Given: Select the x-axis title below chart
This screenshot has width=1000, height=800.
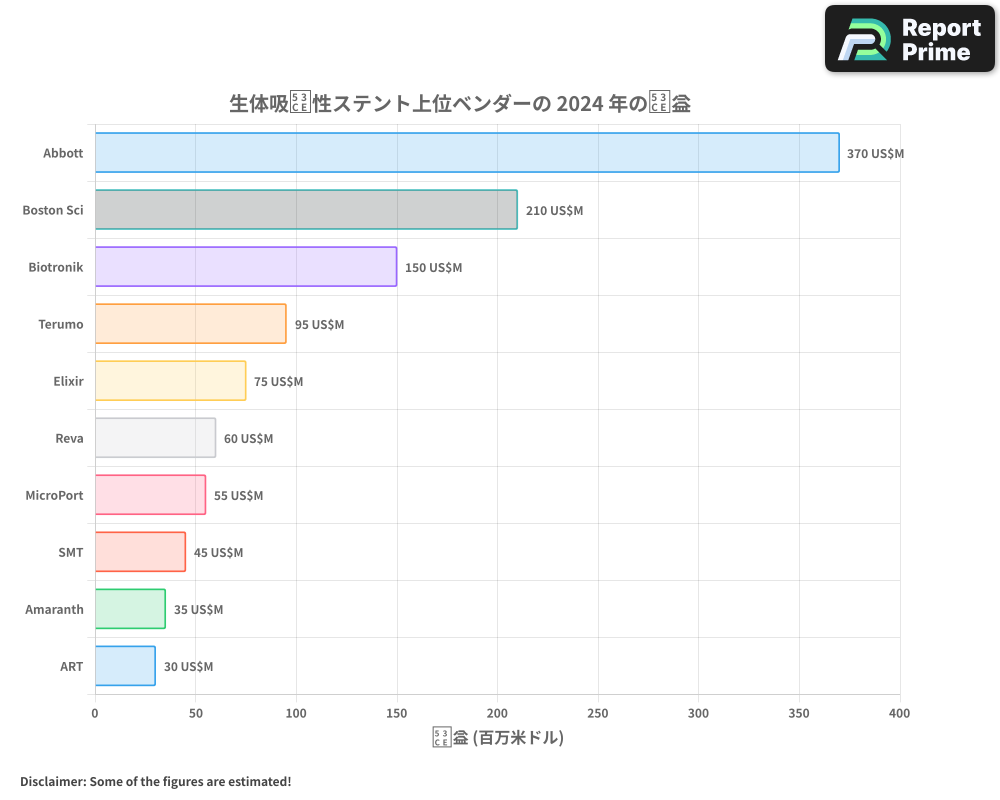Looking at the screenshot, I should pyautogui.click(x=497, y=737).
